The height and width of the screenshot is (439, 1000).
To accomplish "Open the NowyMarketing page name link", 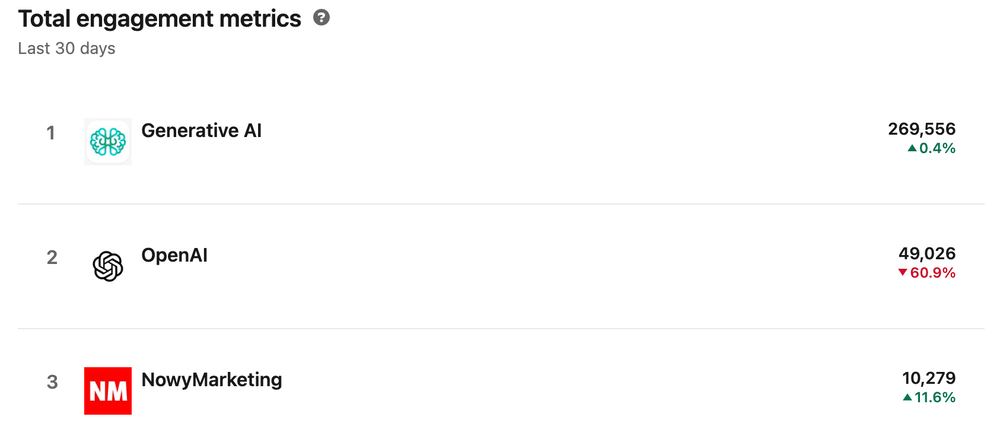I will (x=211, y=379).
